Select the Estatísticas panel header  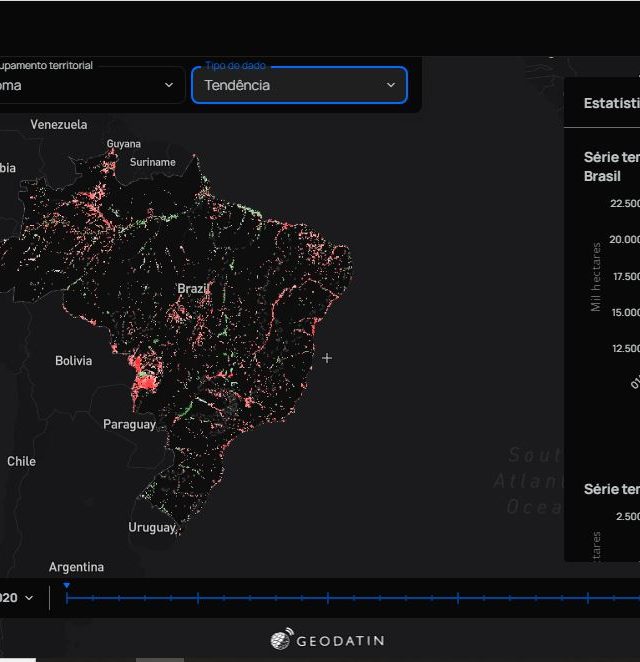pos(611,103)
